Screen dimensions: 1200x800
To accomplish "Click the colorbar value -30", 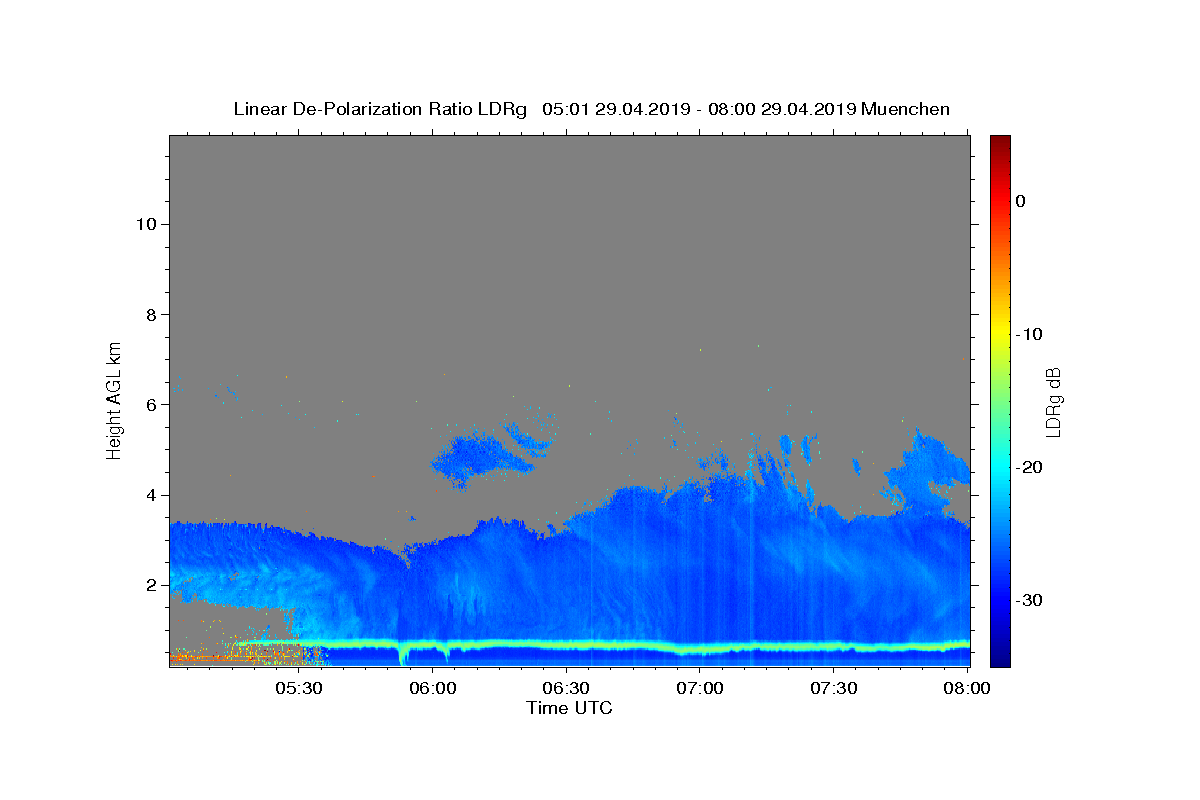I will pyautogui.click(x=1030, y=600).
